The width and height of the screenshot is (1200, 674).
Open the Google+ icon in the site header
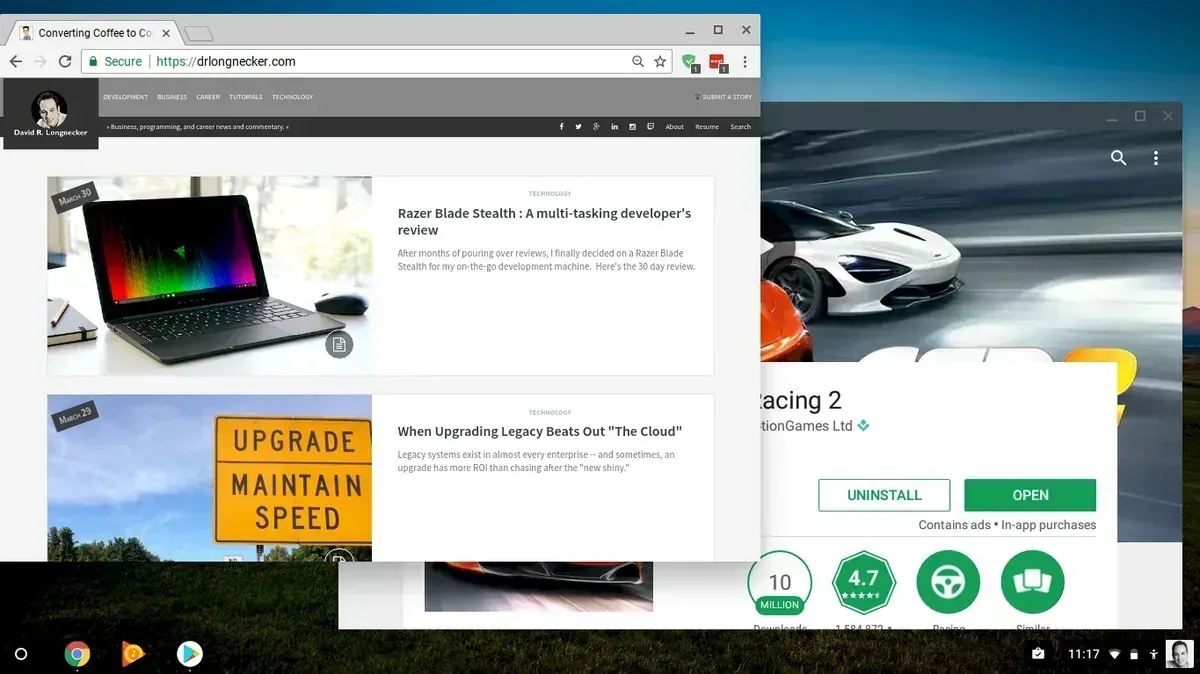point(596,127)
